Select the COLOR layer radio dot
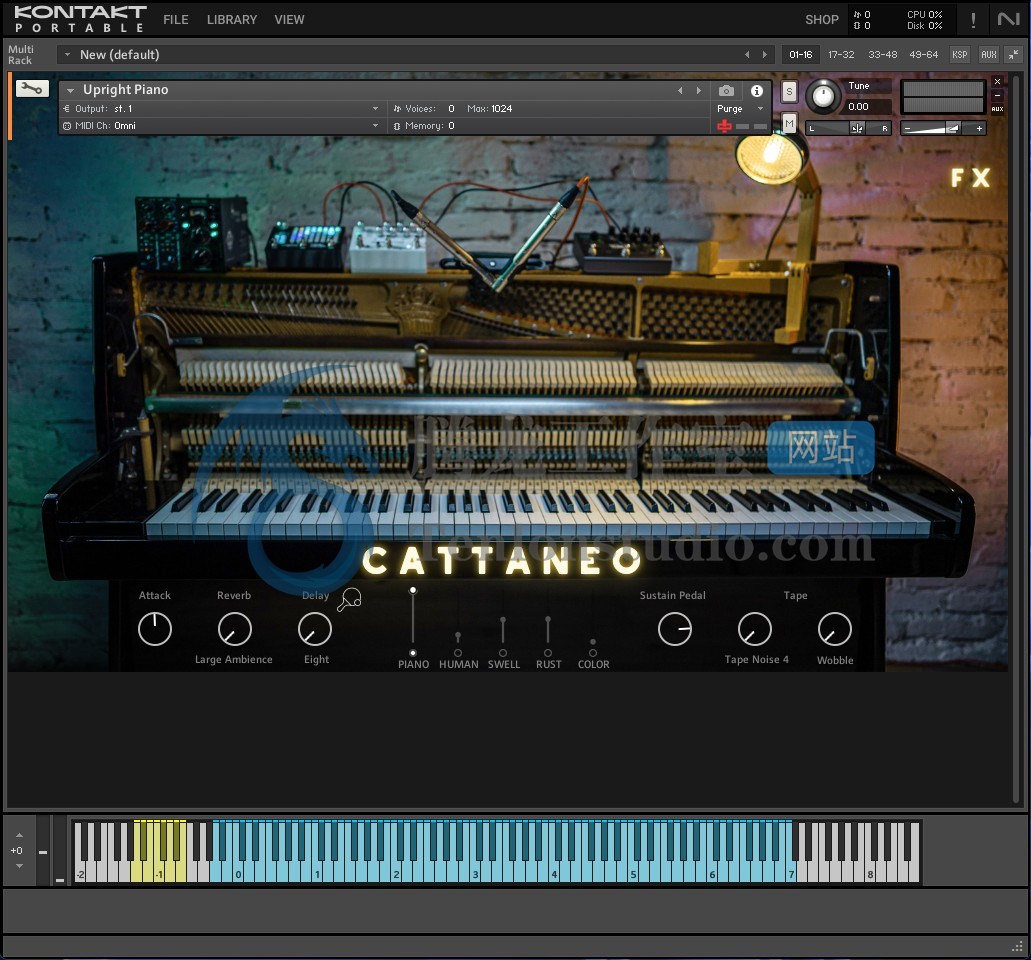1031x960 pixels. click(593, 653)
